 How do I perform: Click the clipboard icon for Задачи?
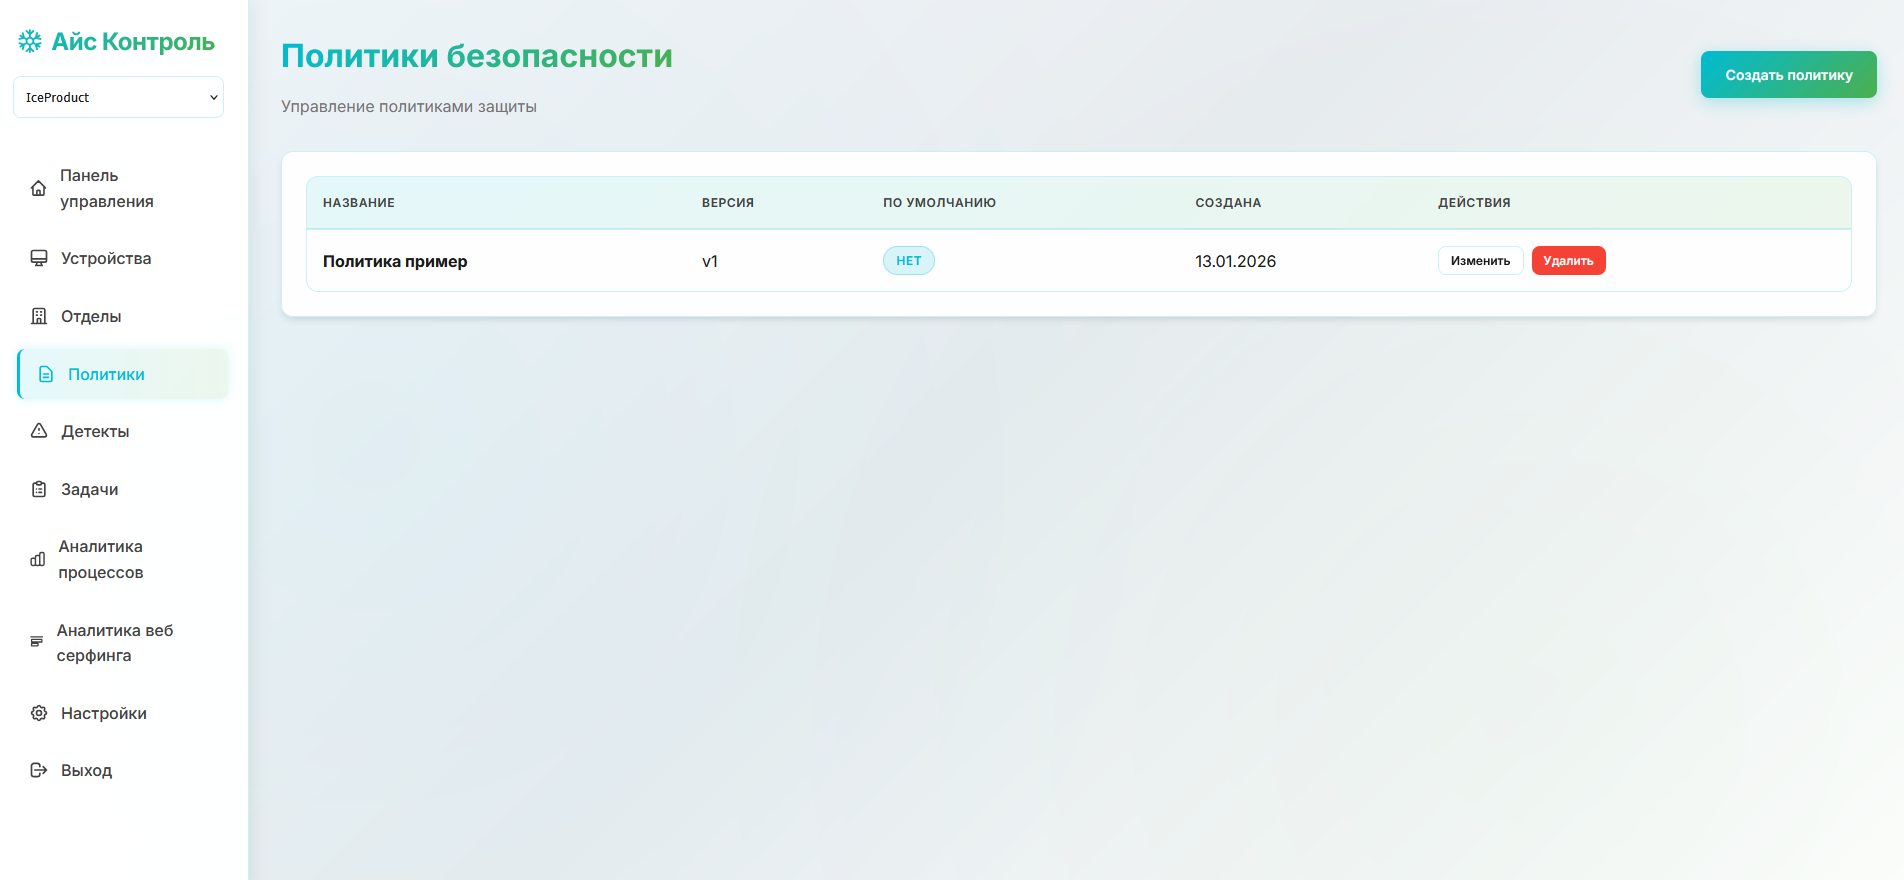(39, 489)
